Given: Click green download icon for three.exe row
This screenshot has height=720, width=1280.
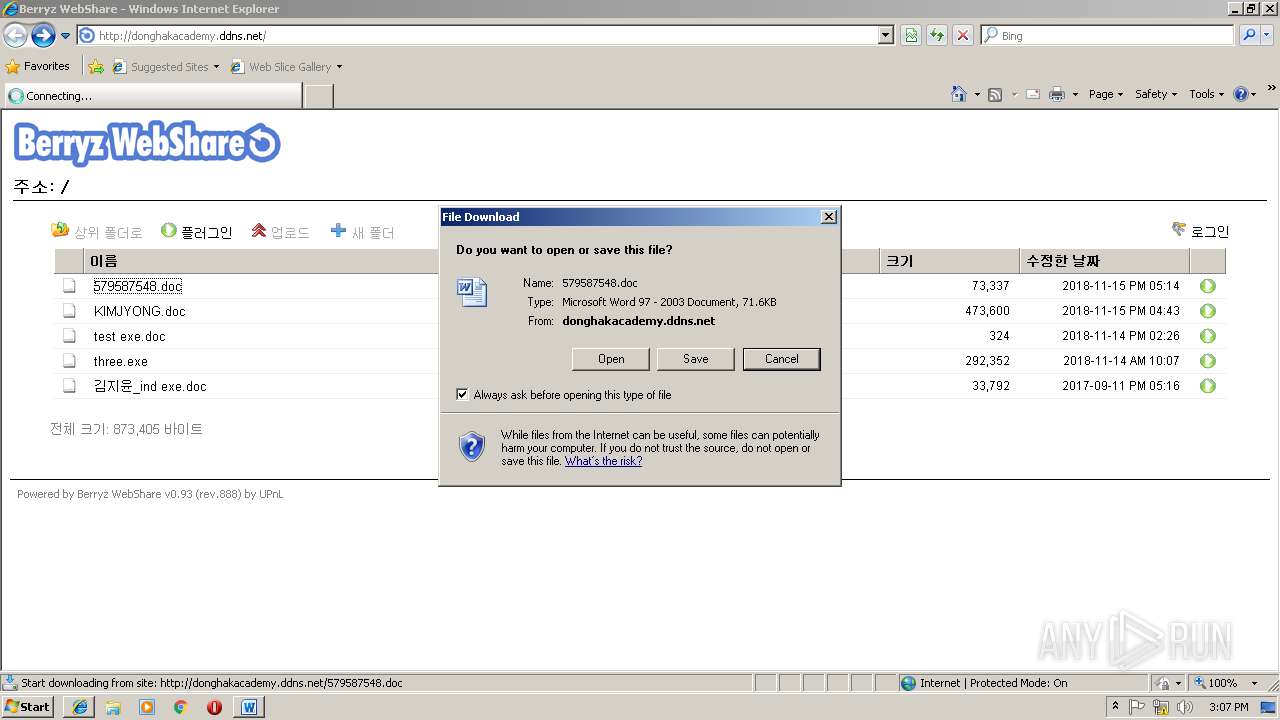Looking at the screenshot, I should coord(1208,361).
